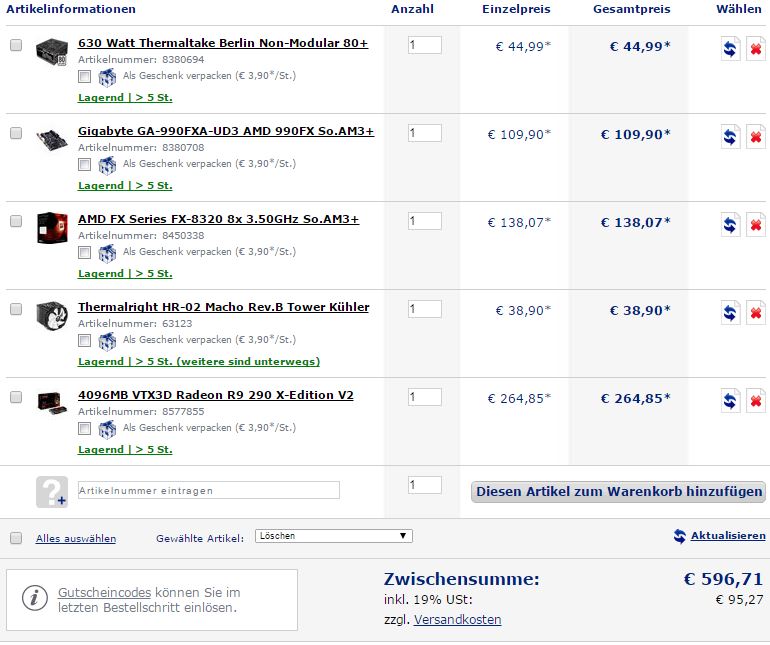Enable gift wrapping for AMD FX-8320
The height and width of the screenshot is (645, 770).
[x=84, y=252]
